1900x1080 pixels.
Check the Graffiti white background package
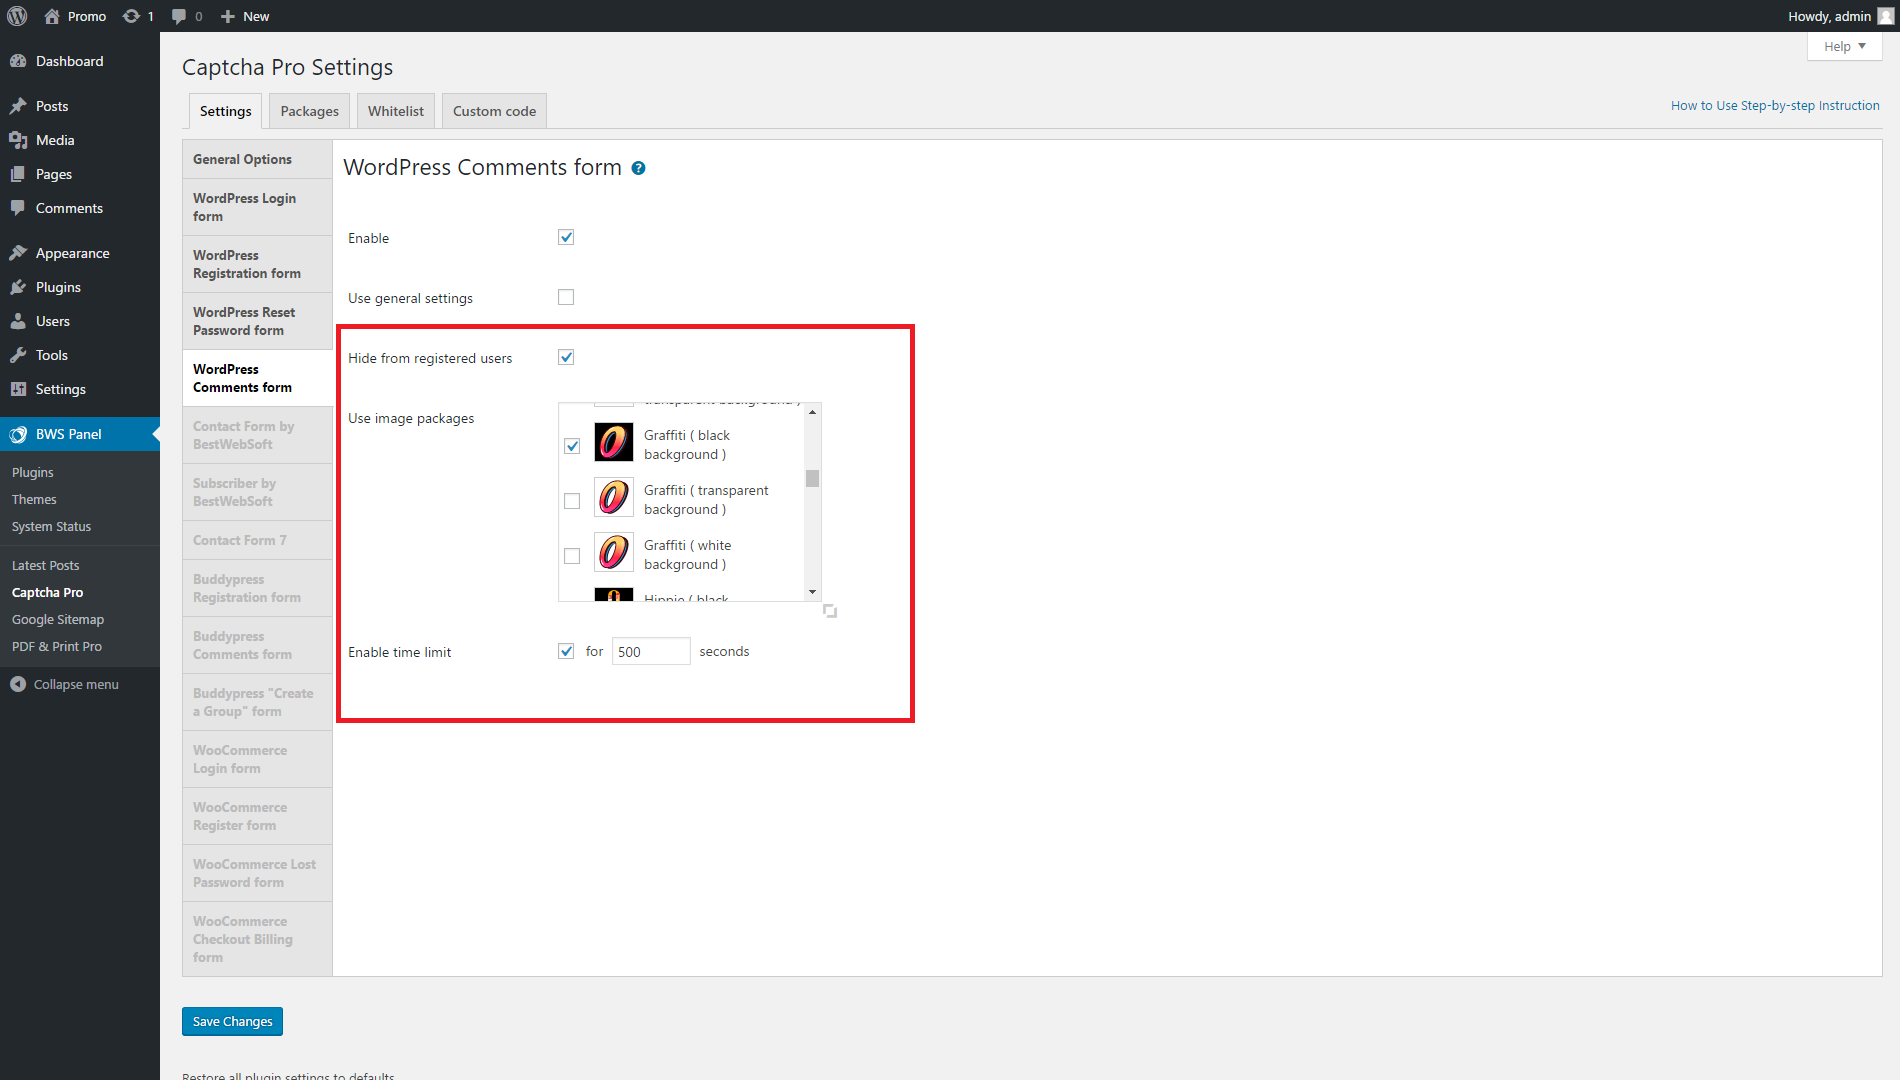pos(572,556)
